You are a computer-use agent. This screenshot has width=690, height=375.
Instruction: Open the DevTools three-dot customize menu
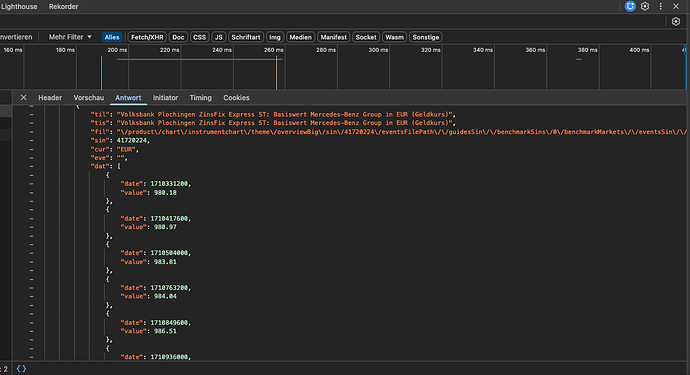point(660,6)
